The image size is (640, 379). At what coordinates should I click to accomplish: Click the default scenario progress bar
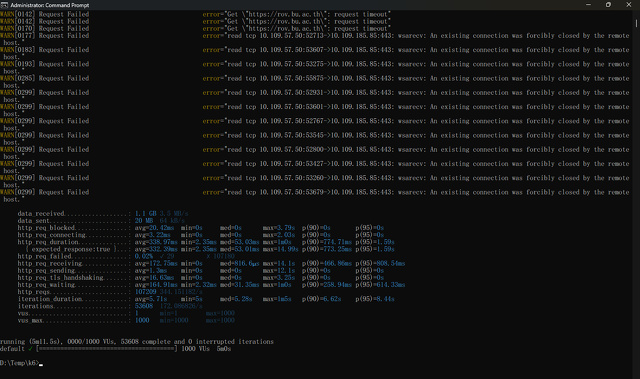pyautogui.click(x=107, y=349)
